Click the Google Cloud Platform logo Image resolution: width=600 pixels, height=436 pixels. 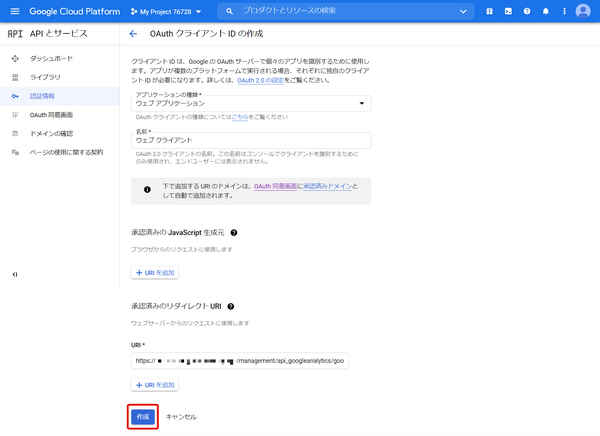tap(75, 11)
